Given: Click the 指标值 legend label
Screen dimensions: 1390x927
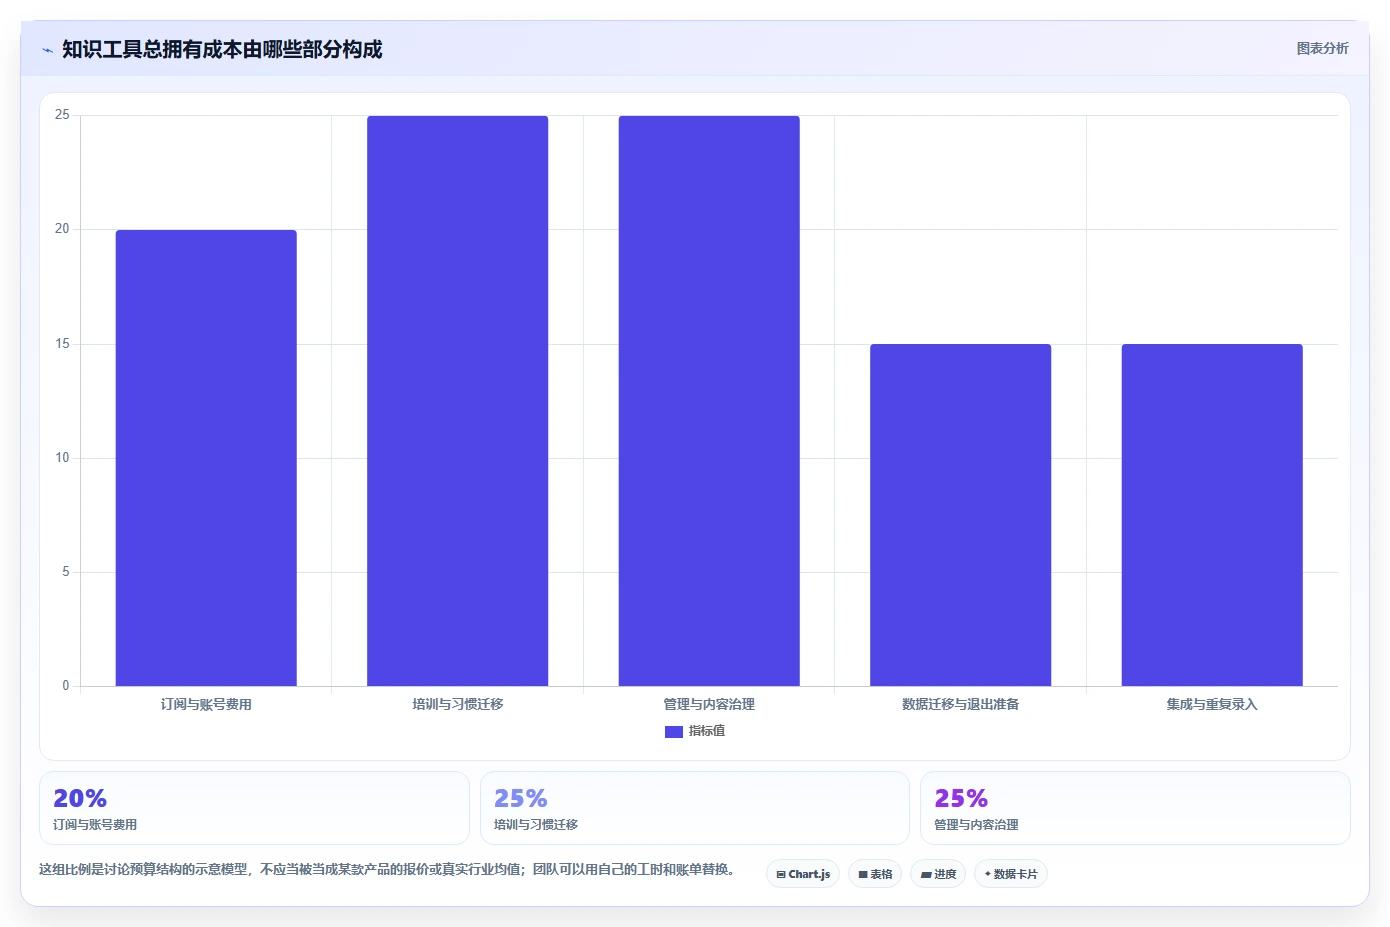Looking at the screenshot, I should [707, 731].
